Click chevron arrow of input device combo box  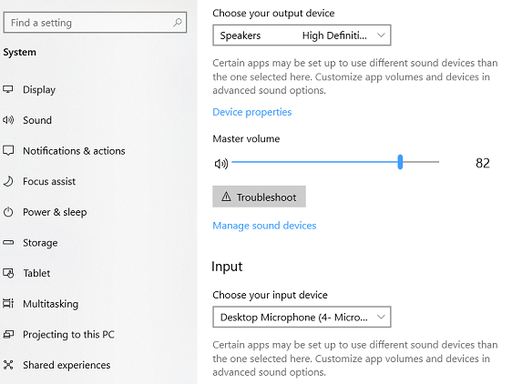click(x=381, y=317)
